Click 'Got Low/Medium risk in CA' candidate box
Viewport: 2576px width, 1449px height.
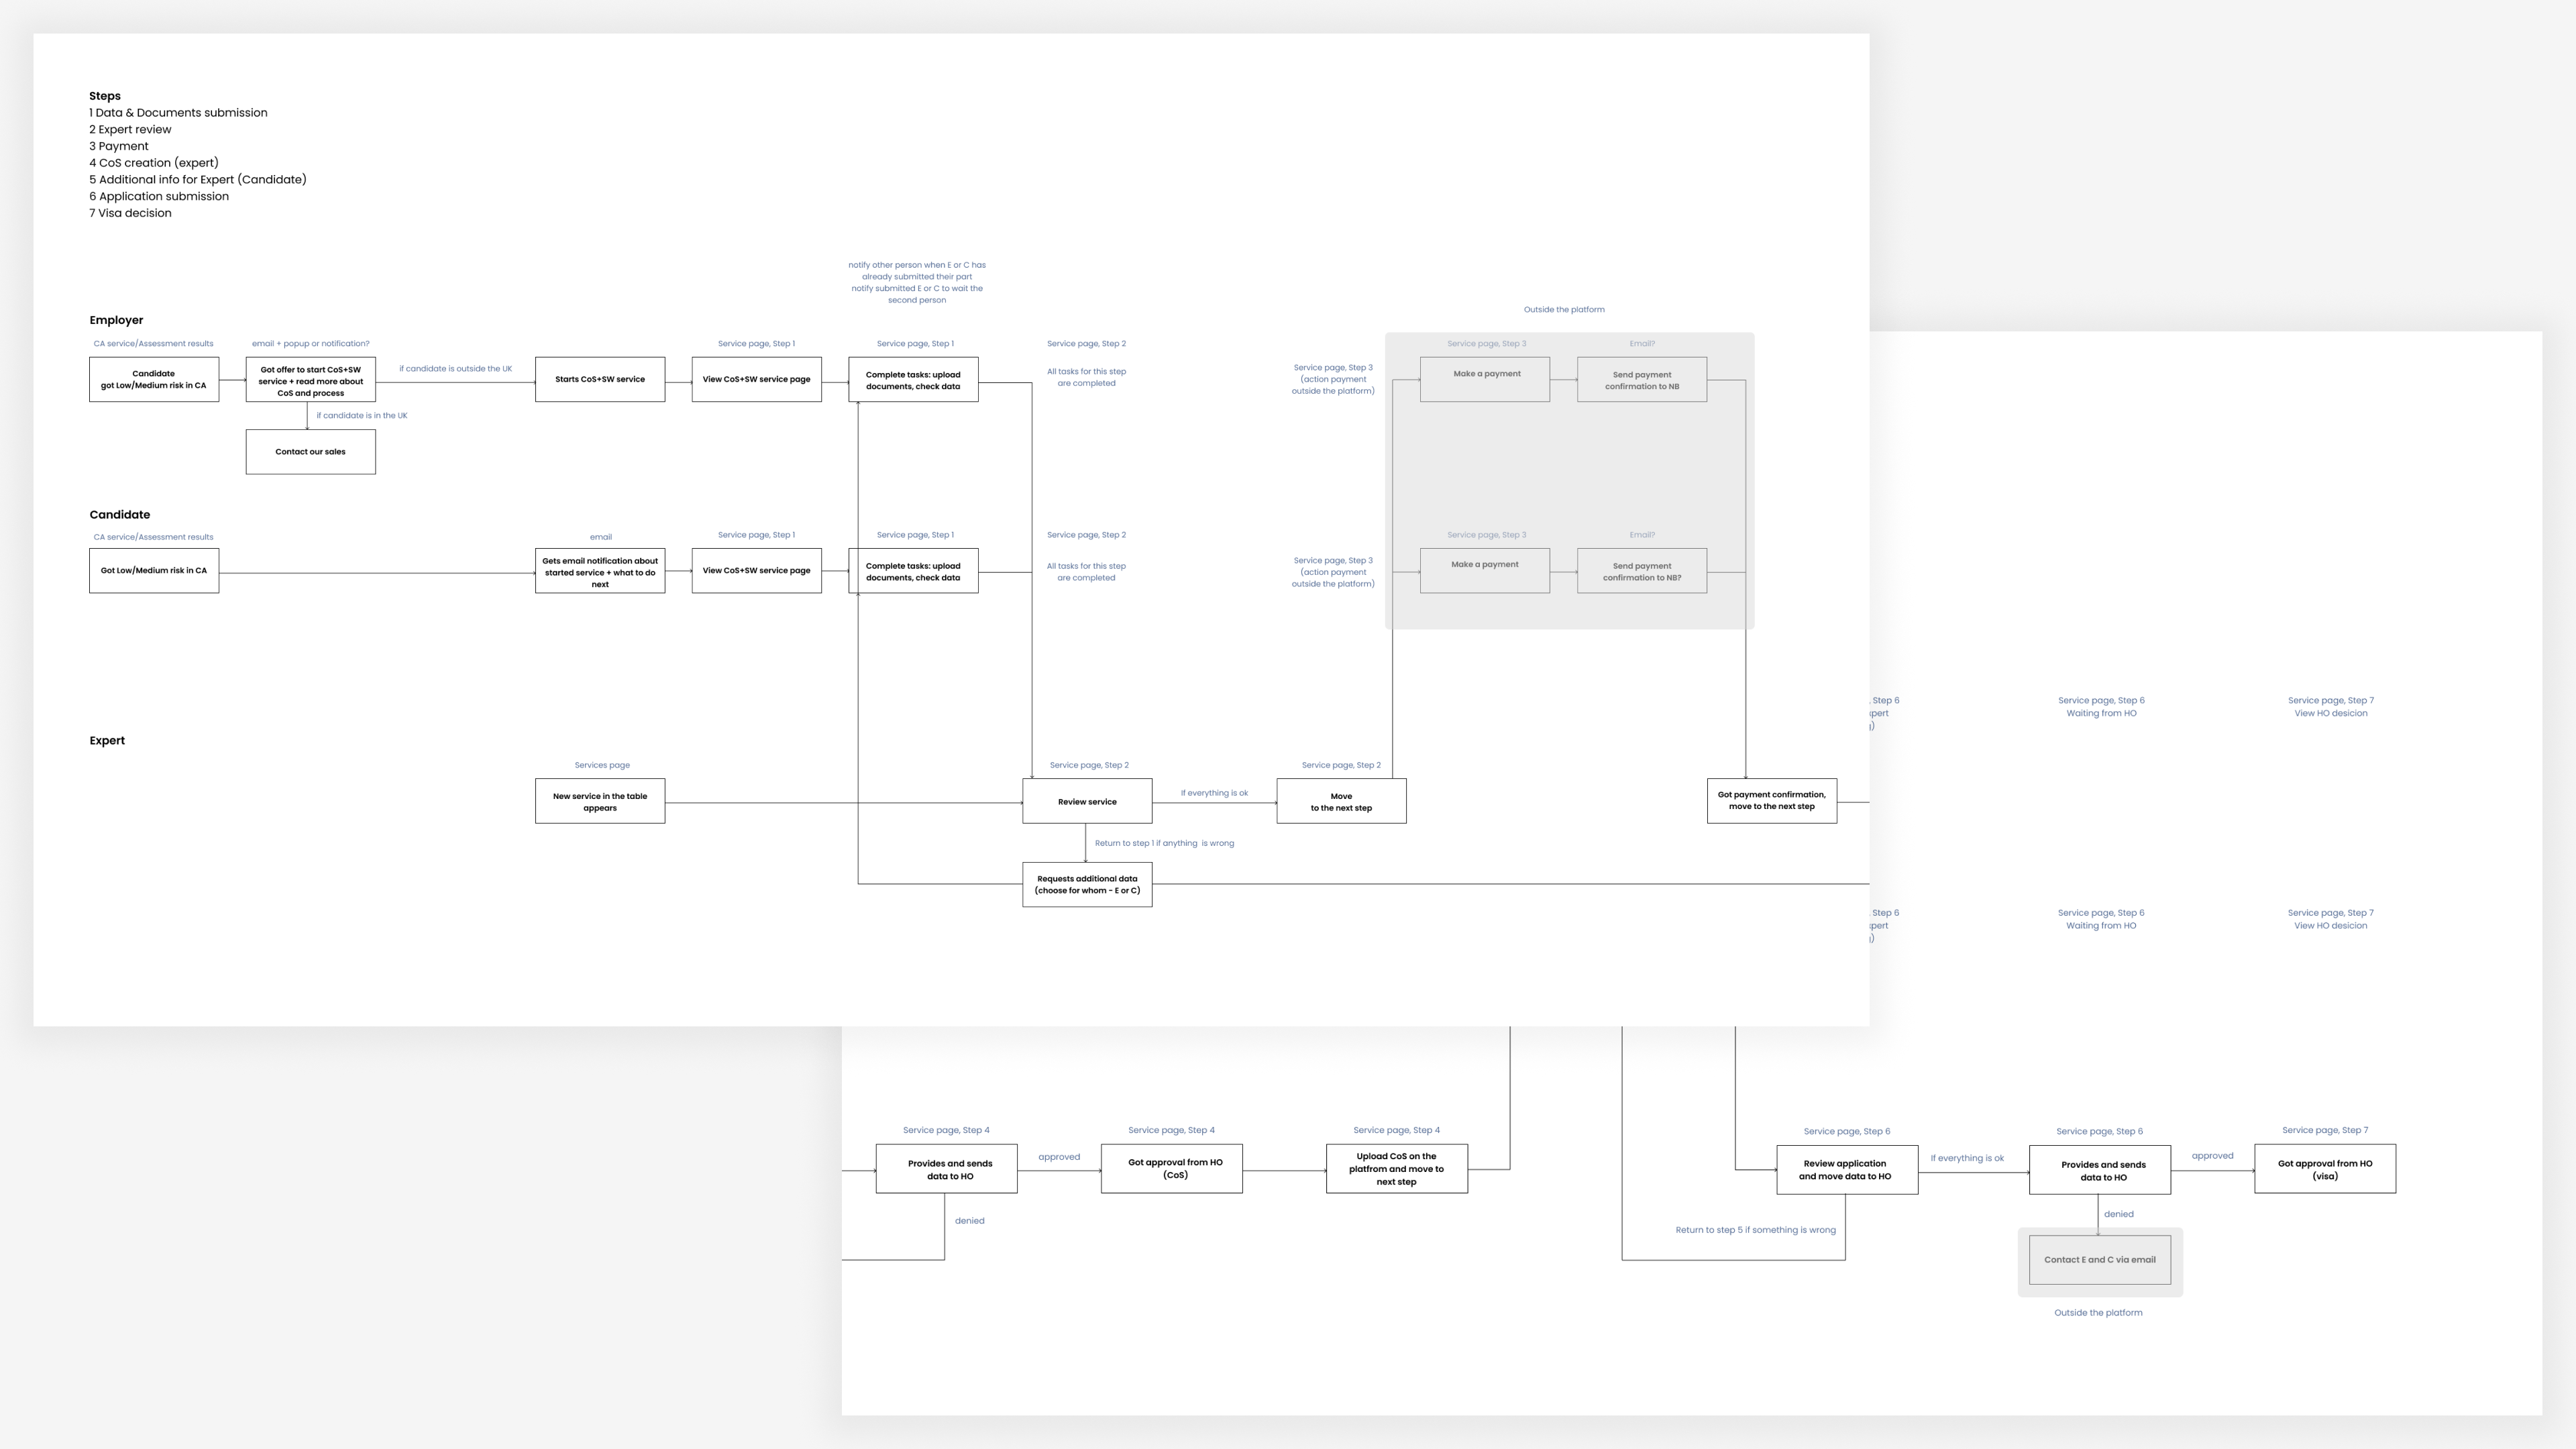(x=153, y=570)
